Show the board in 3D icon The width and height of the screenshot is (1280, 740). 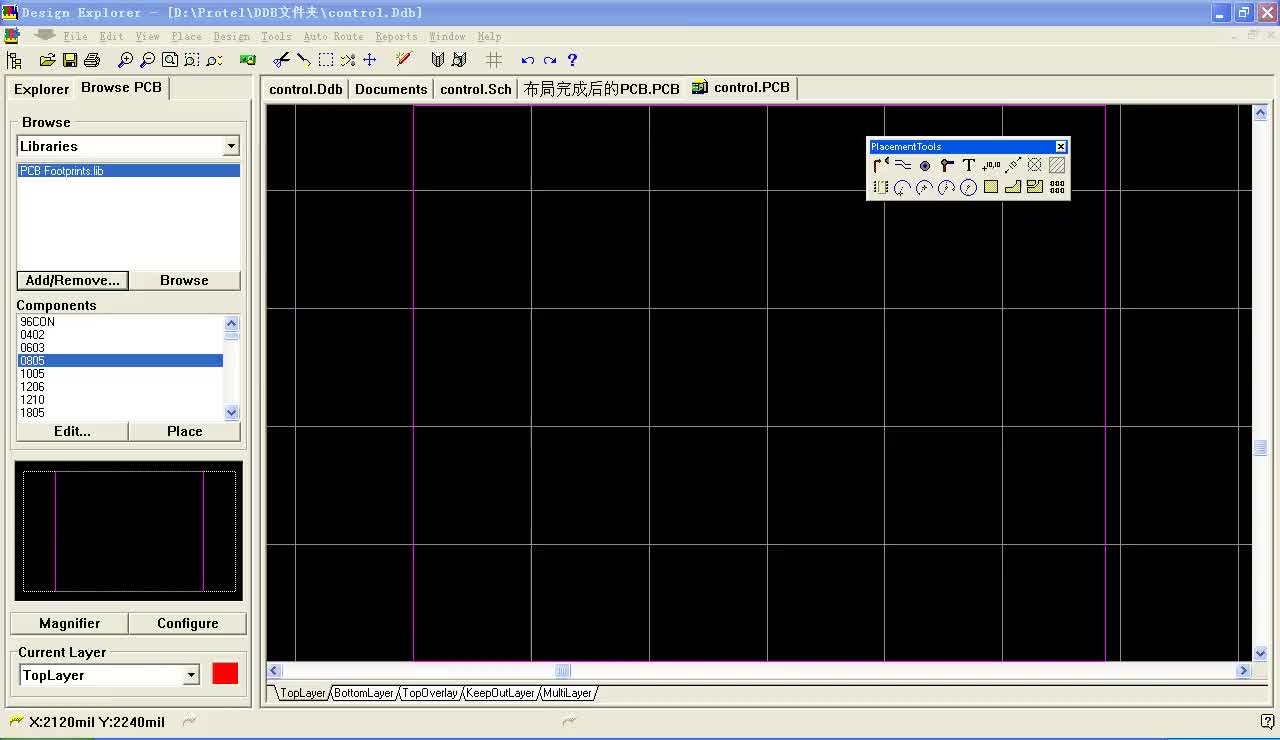[248, 60]
